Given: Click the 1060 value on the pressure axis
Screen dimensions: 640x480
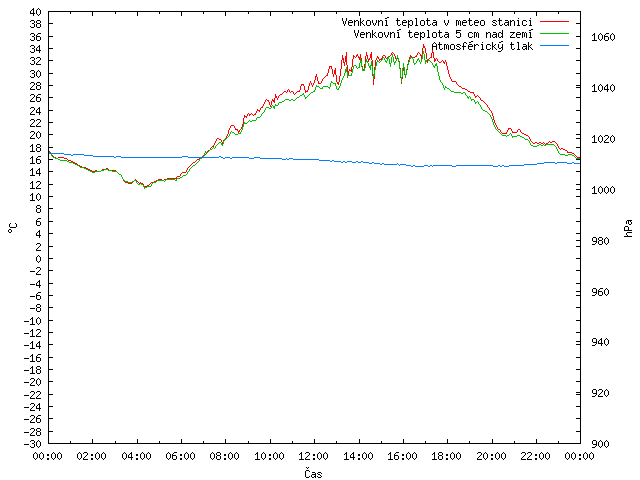Looking at the screenshot, I should (603, 38).
